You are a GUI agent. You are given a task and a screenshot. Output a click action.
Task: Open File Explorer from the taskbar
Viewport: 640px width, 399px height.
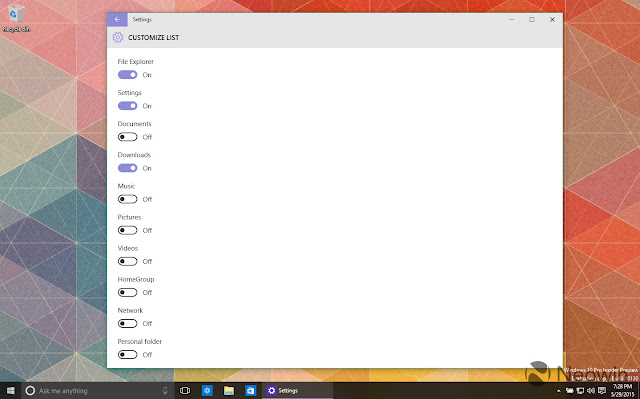tap(229, 391)
